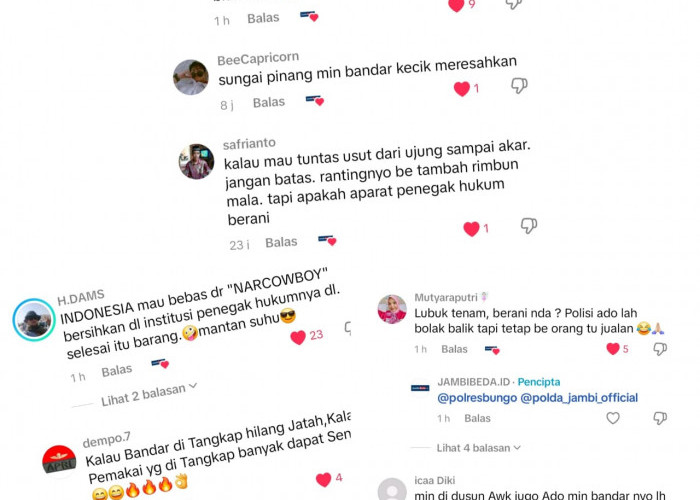
Task: Open the @polresbungo mention link
Action: click(x=477, y=398)
